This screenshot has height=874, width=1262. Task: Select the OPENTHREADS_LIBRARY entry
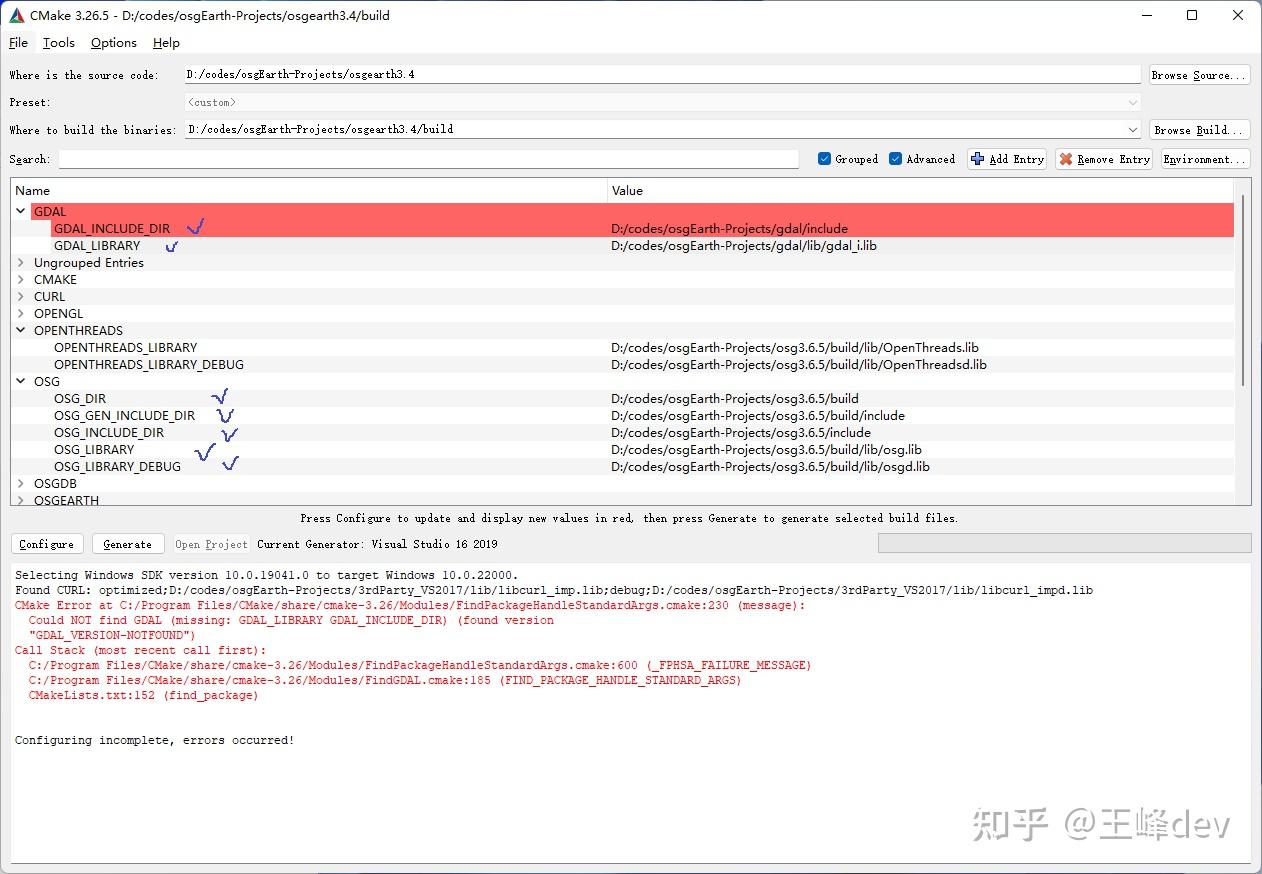(126, 347)
